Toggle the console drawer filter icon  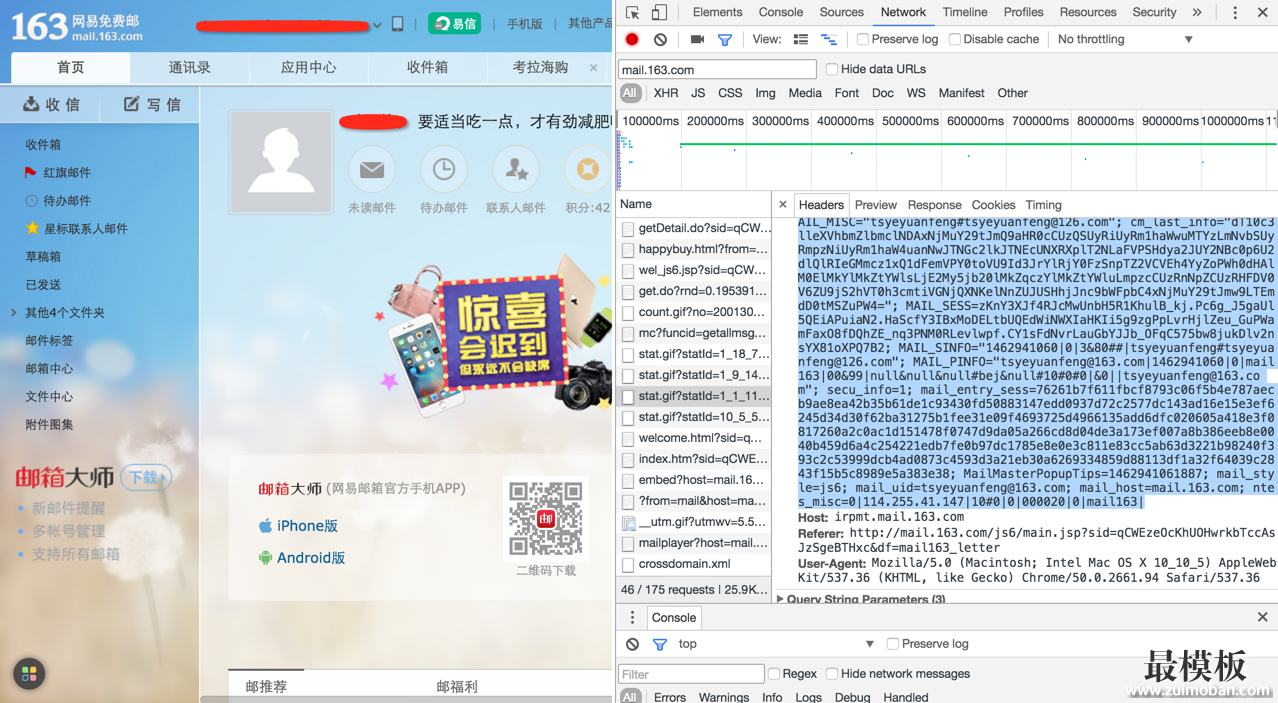[660, 644]
